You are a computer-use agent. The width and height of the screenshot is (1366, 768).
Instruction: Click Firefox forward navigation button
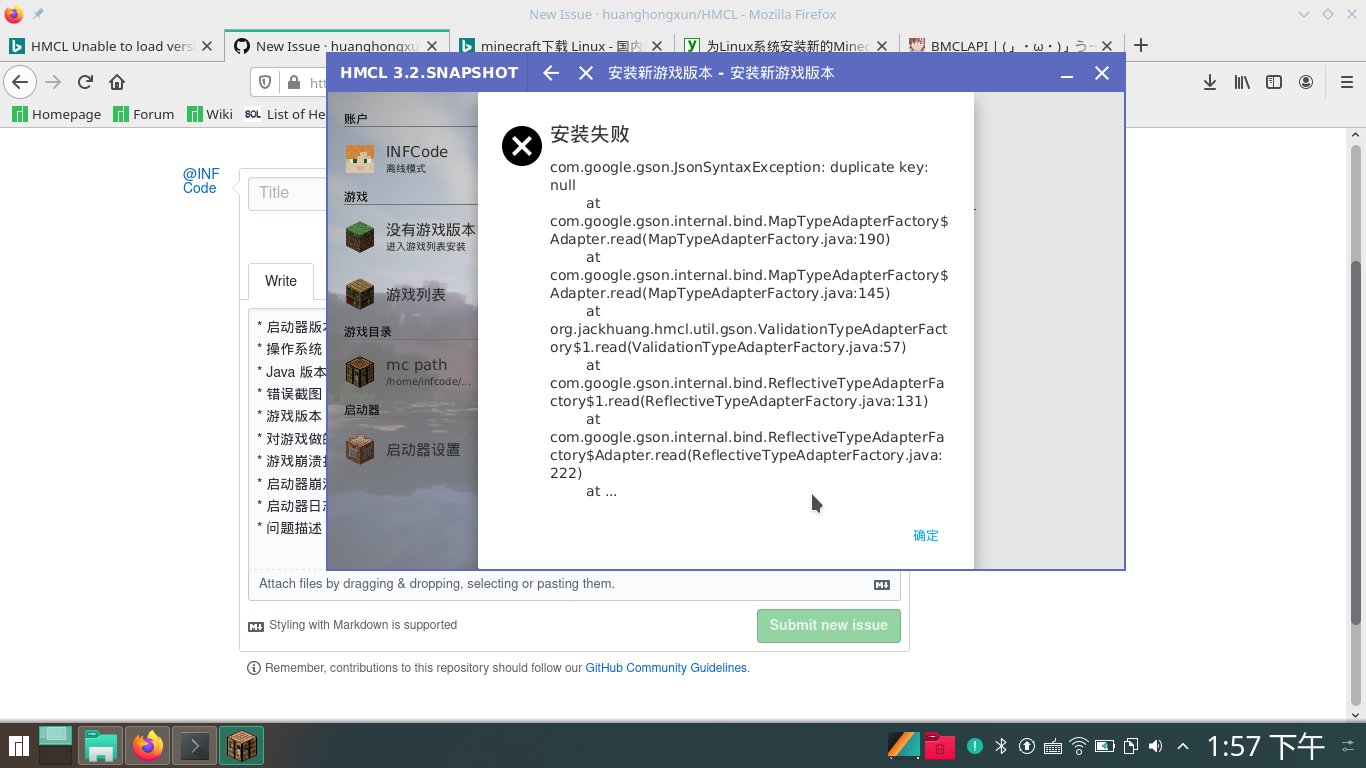coord(53,82)
